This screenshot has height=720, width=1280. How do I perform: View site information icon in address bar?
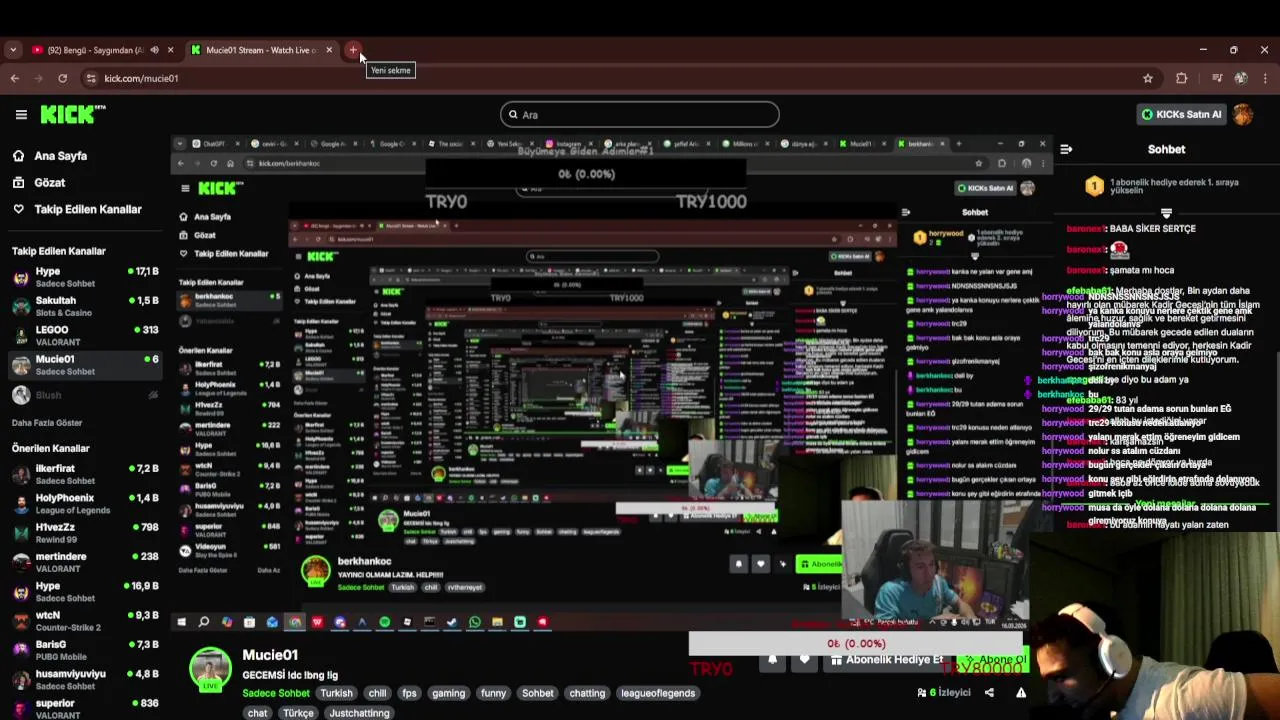(91, 78)
